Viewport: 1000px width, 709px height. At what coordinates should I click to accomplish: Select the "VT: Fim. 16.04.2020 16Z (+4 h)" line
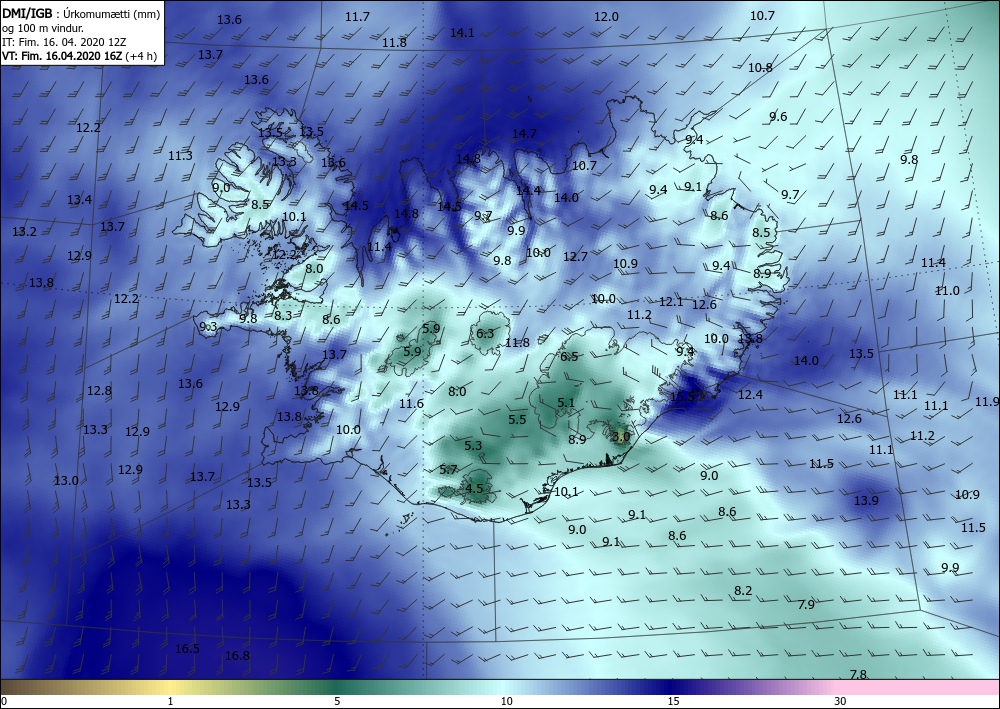[x=79, y=56]
